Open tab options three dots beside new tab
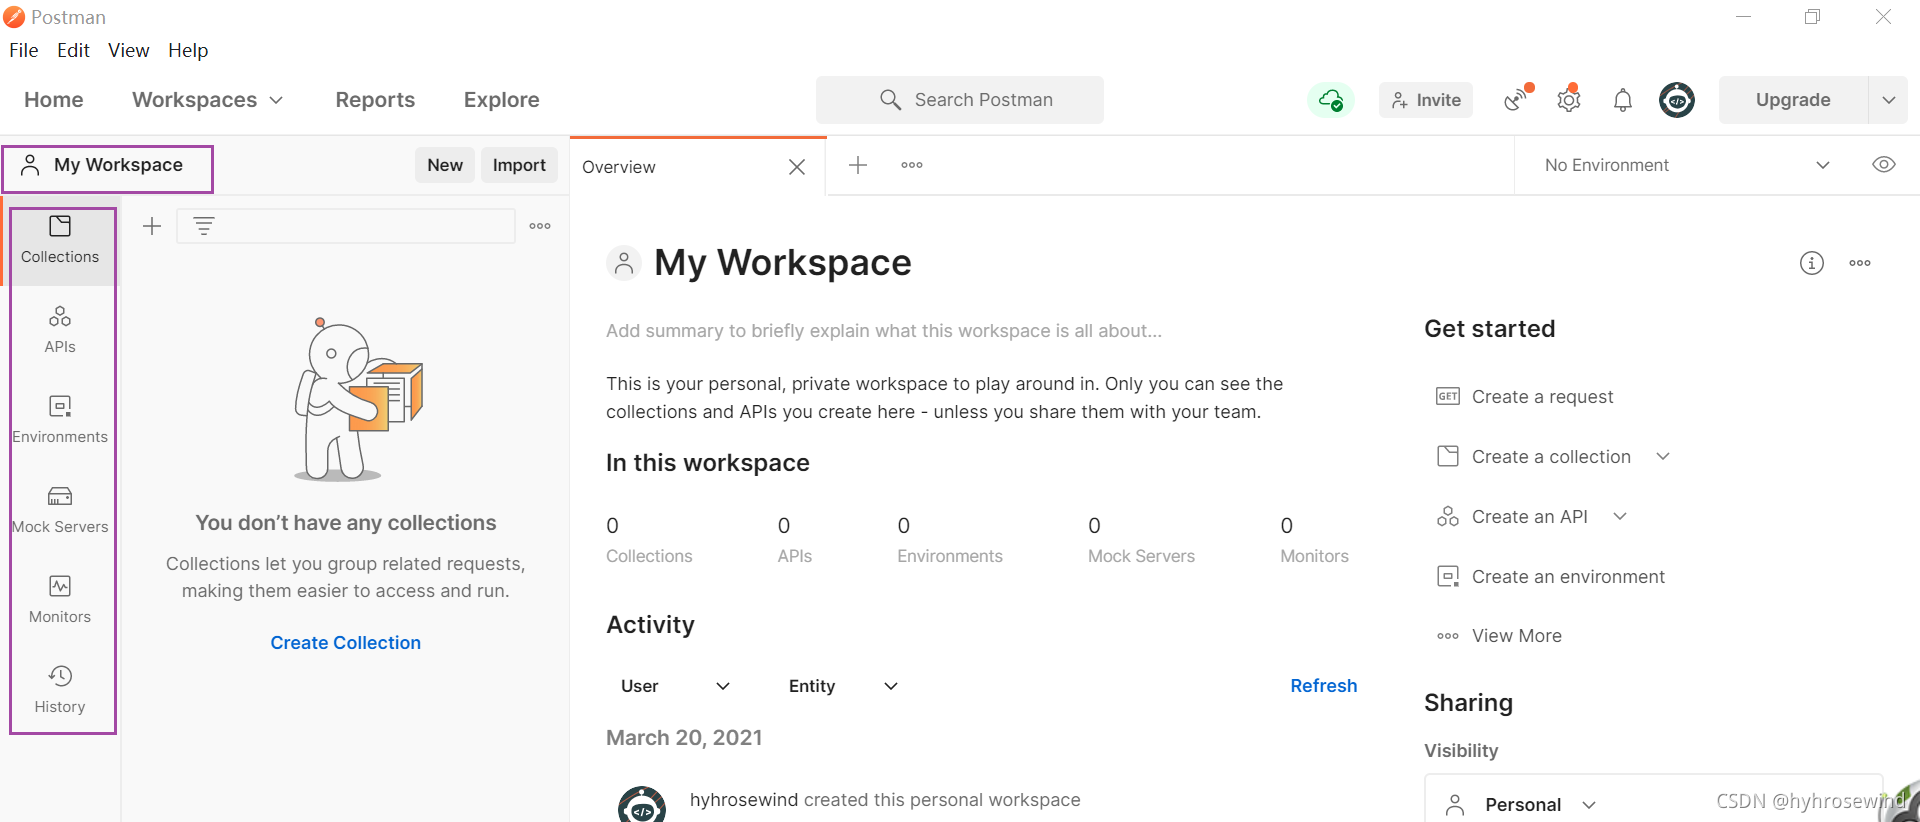 point(912,165)
